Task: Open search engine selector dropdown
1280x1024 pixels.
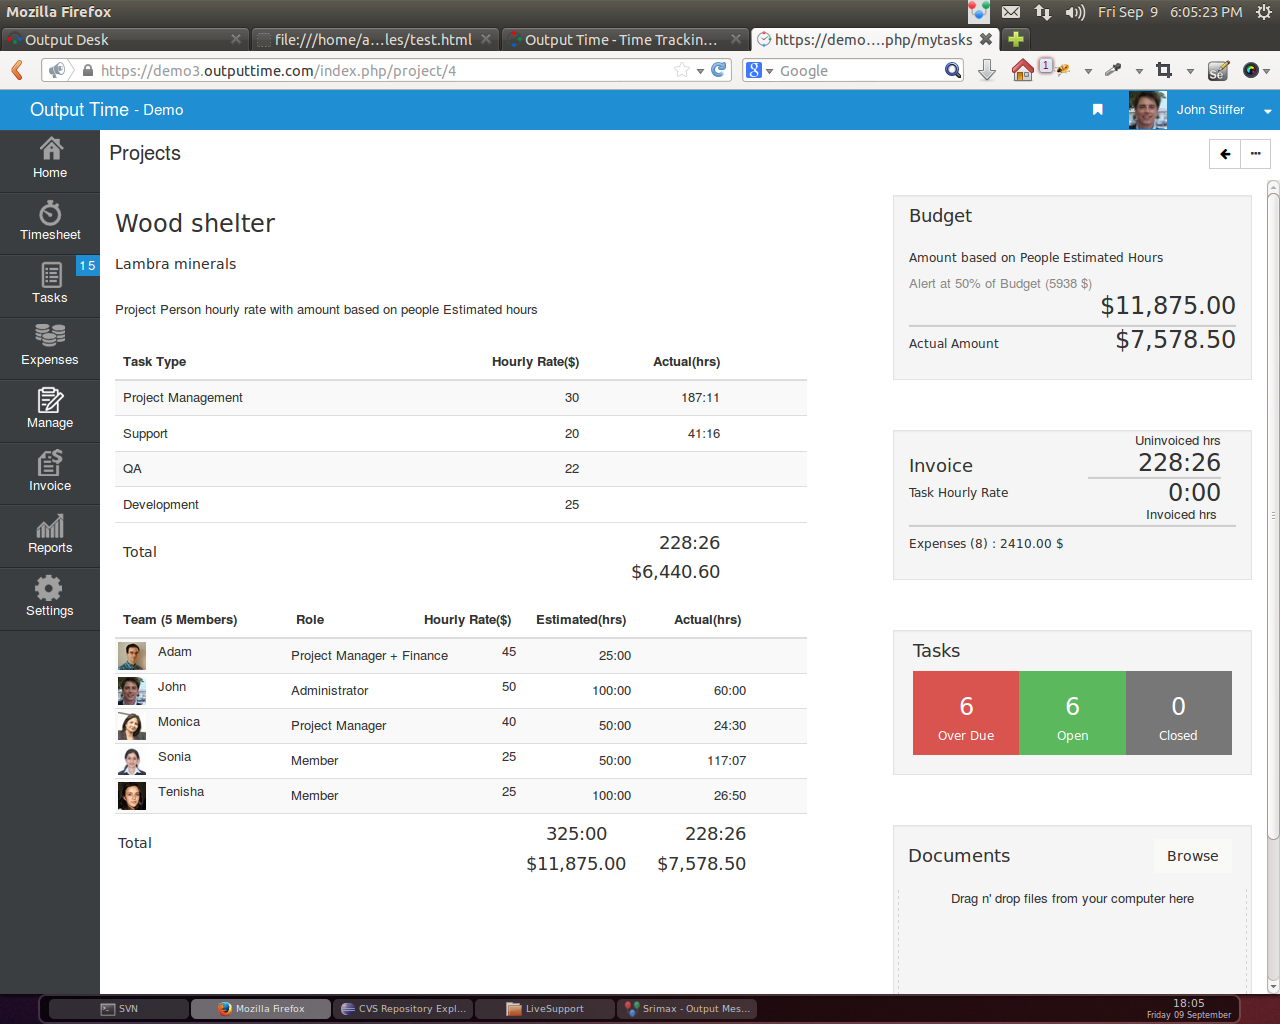Action: [769, 71]
